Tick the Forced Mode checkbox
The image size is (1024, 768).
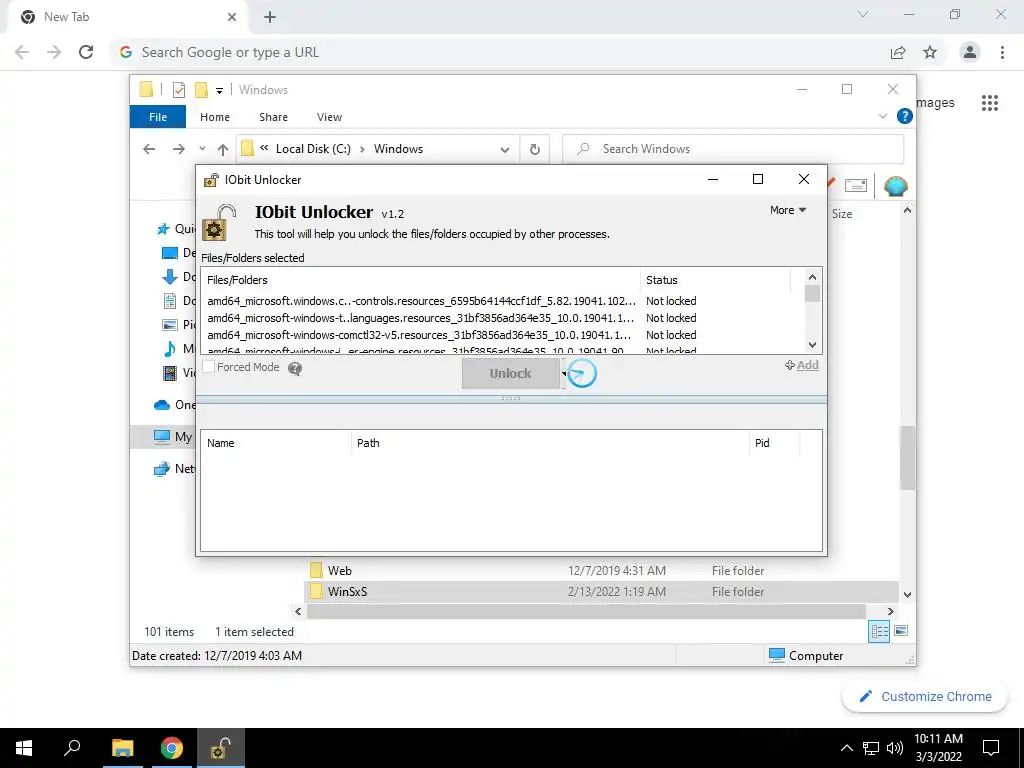[208, 367]
